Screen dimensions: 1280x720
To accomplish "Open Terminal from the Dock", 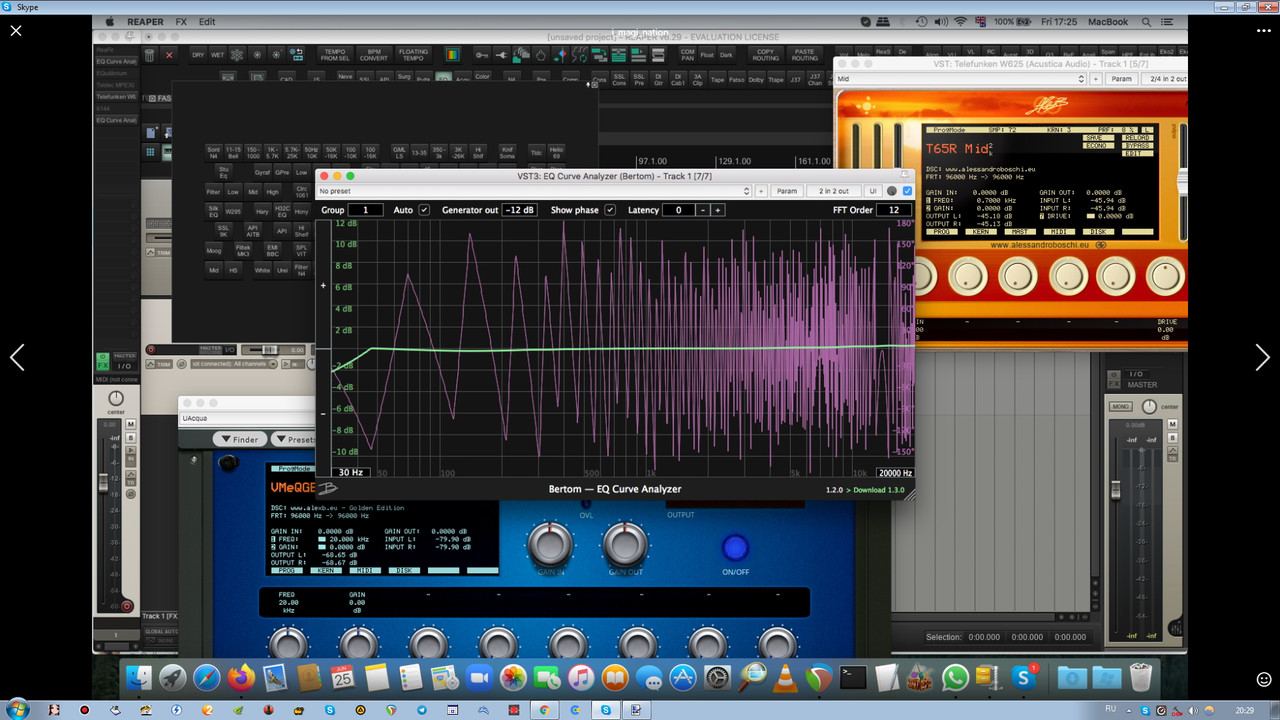I will (x=853, y=678).
